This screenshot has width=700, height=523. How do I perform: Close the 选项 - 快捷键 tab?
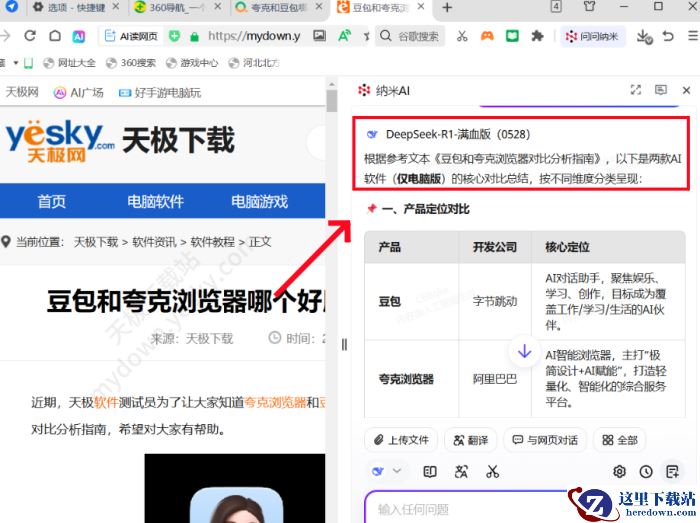point(116,7)
